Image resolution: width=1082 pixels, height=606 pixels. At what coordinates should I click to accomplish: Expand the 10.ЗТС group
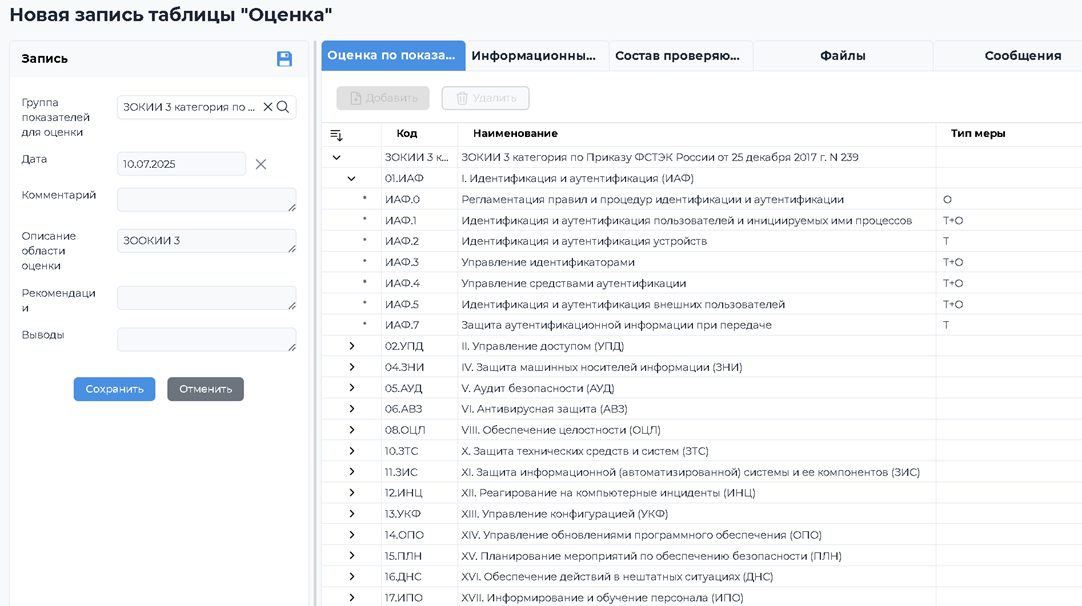tap(351, 451)
